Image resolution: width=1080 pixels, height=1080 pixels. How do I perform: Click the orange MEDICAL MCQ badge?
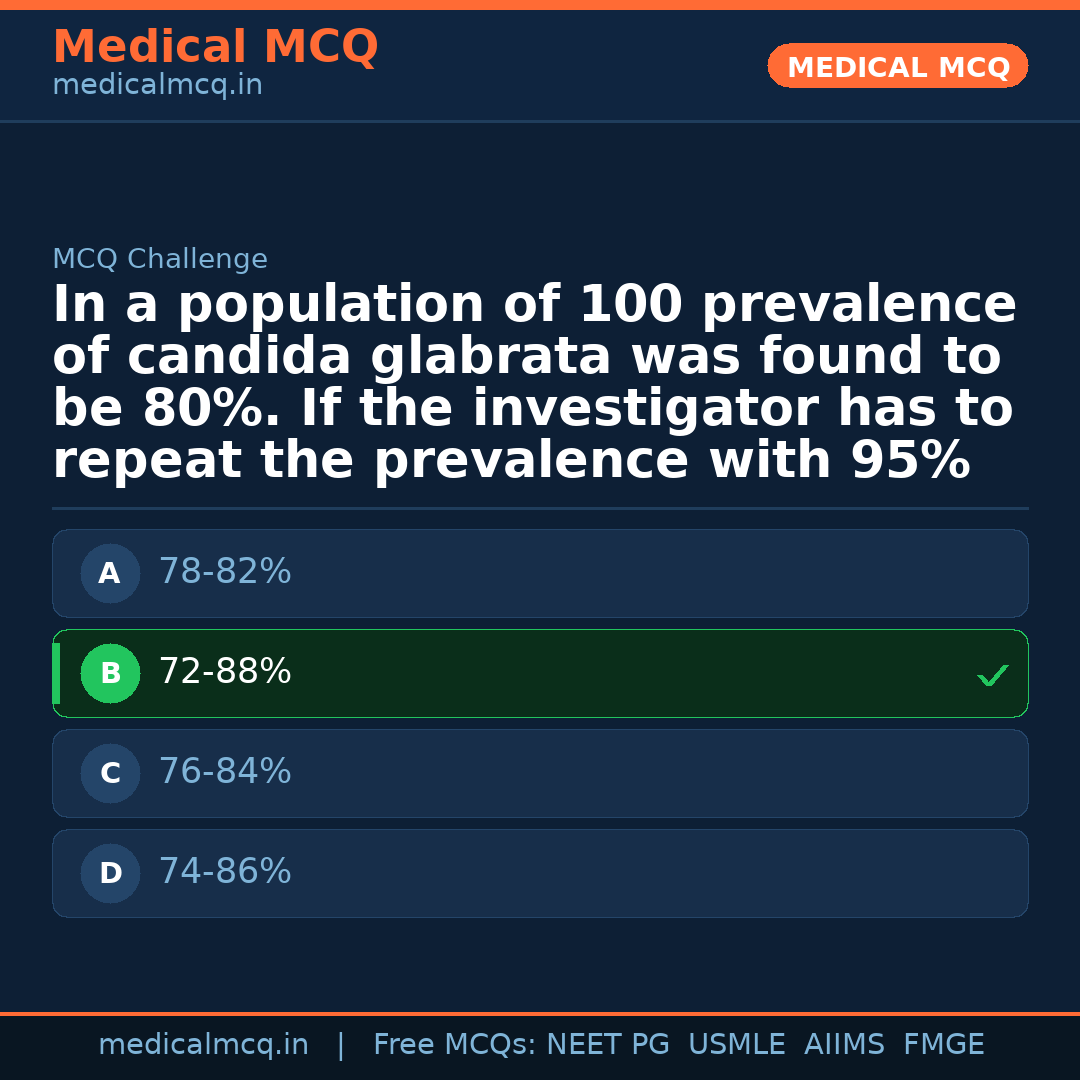tap(898, 67)
